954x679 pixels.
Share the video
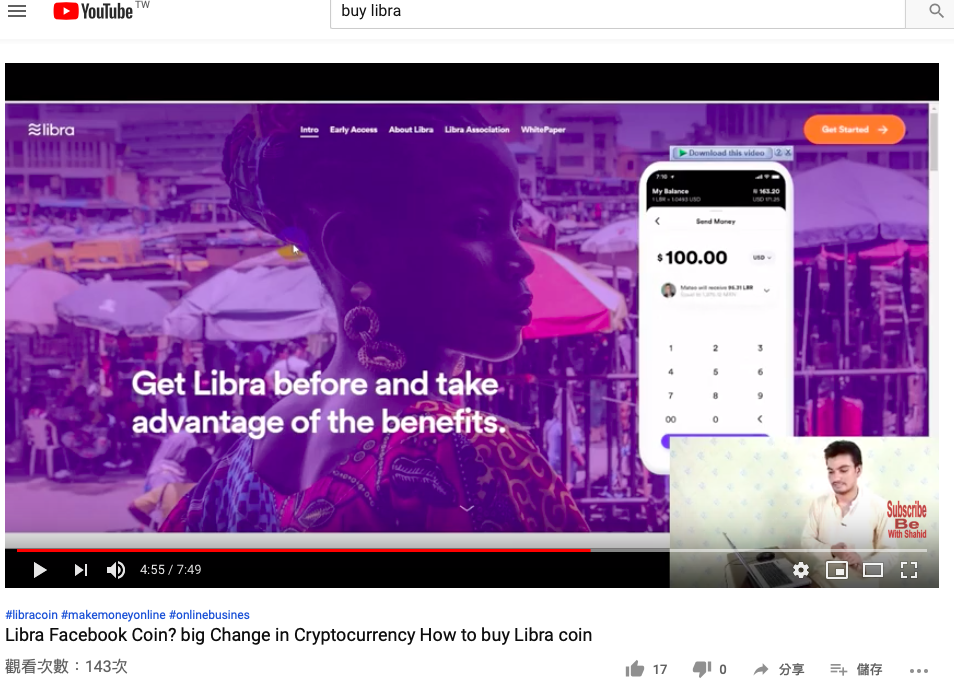[x=779, y=670]
